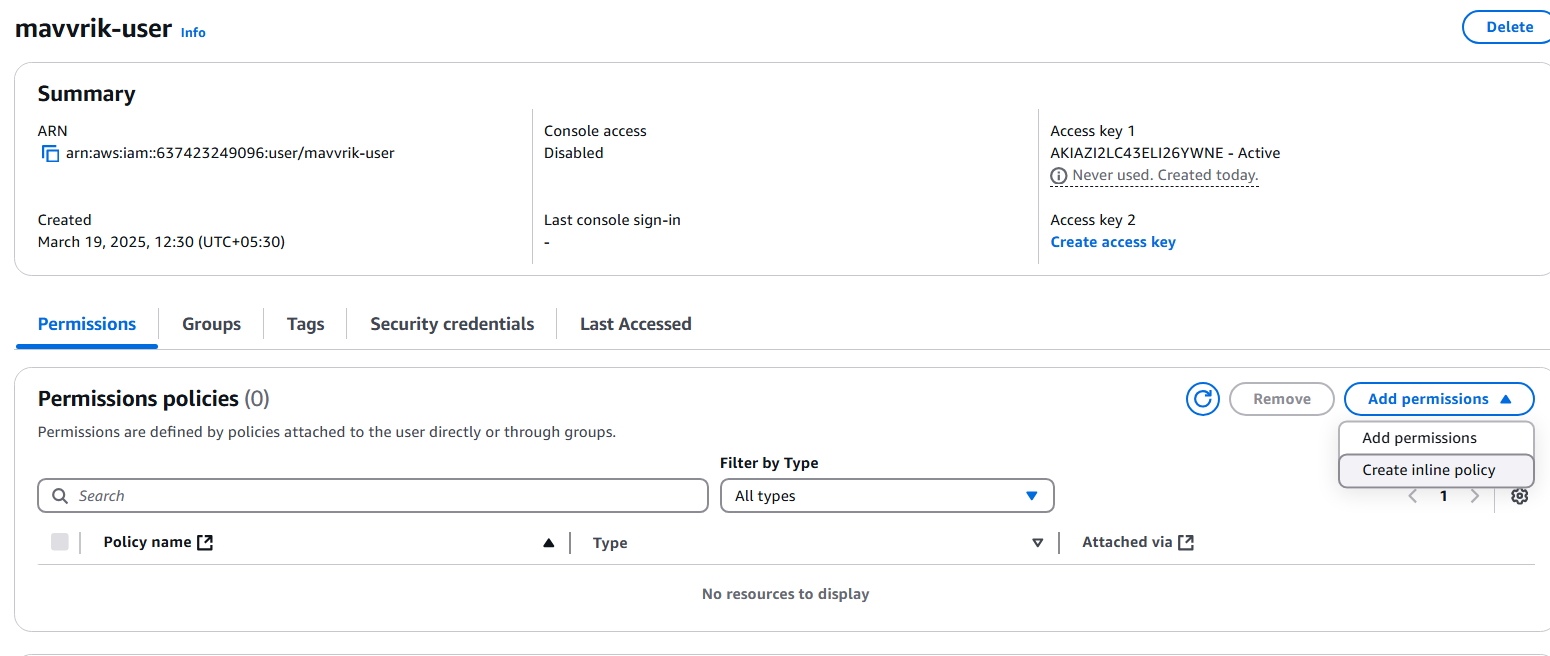The image size is (1550, 656).
Task: Click the refresh permissions policies icon
Action: click(1202, 399)
